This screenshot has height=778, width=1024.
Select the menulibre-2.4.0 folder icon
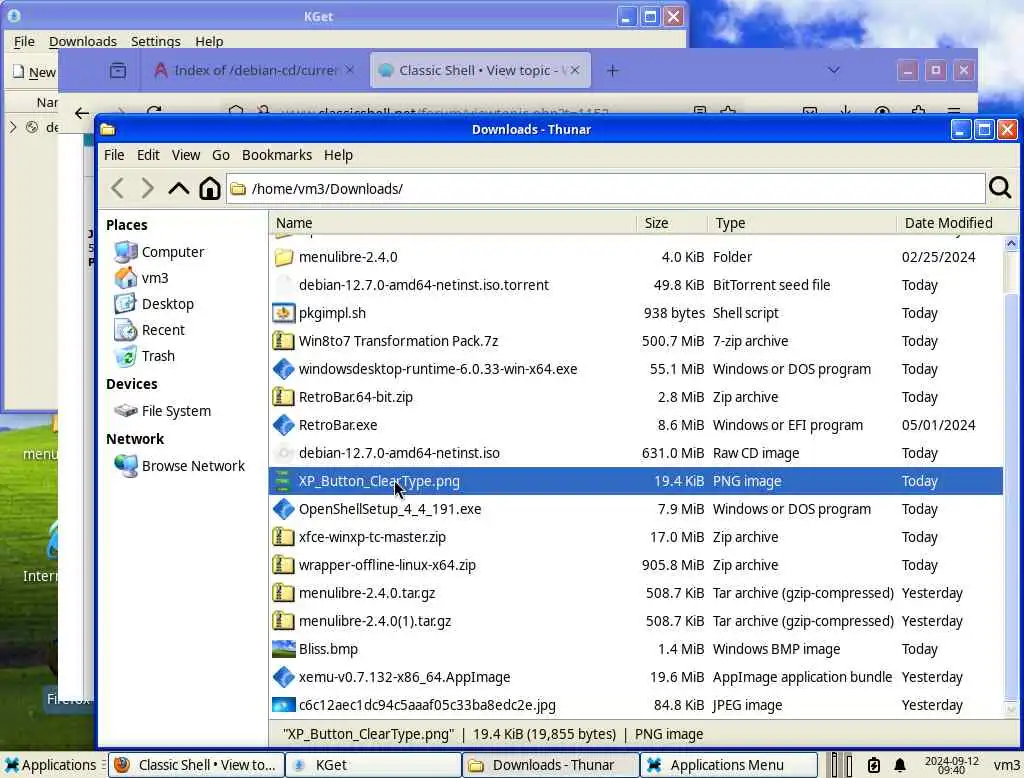[283, 257]
